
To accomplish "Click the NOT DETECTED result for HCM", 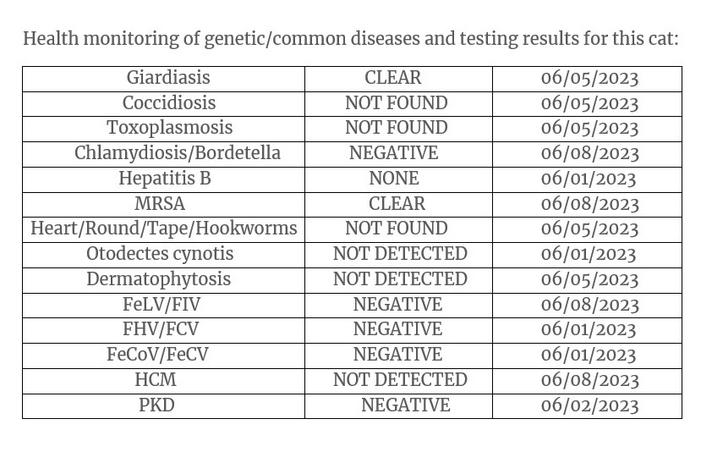I will coord(400,380).
